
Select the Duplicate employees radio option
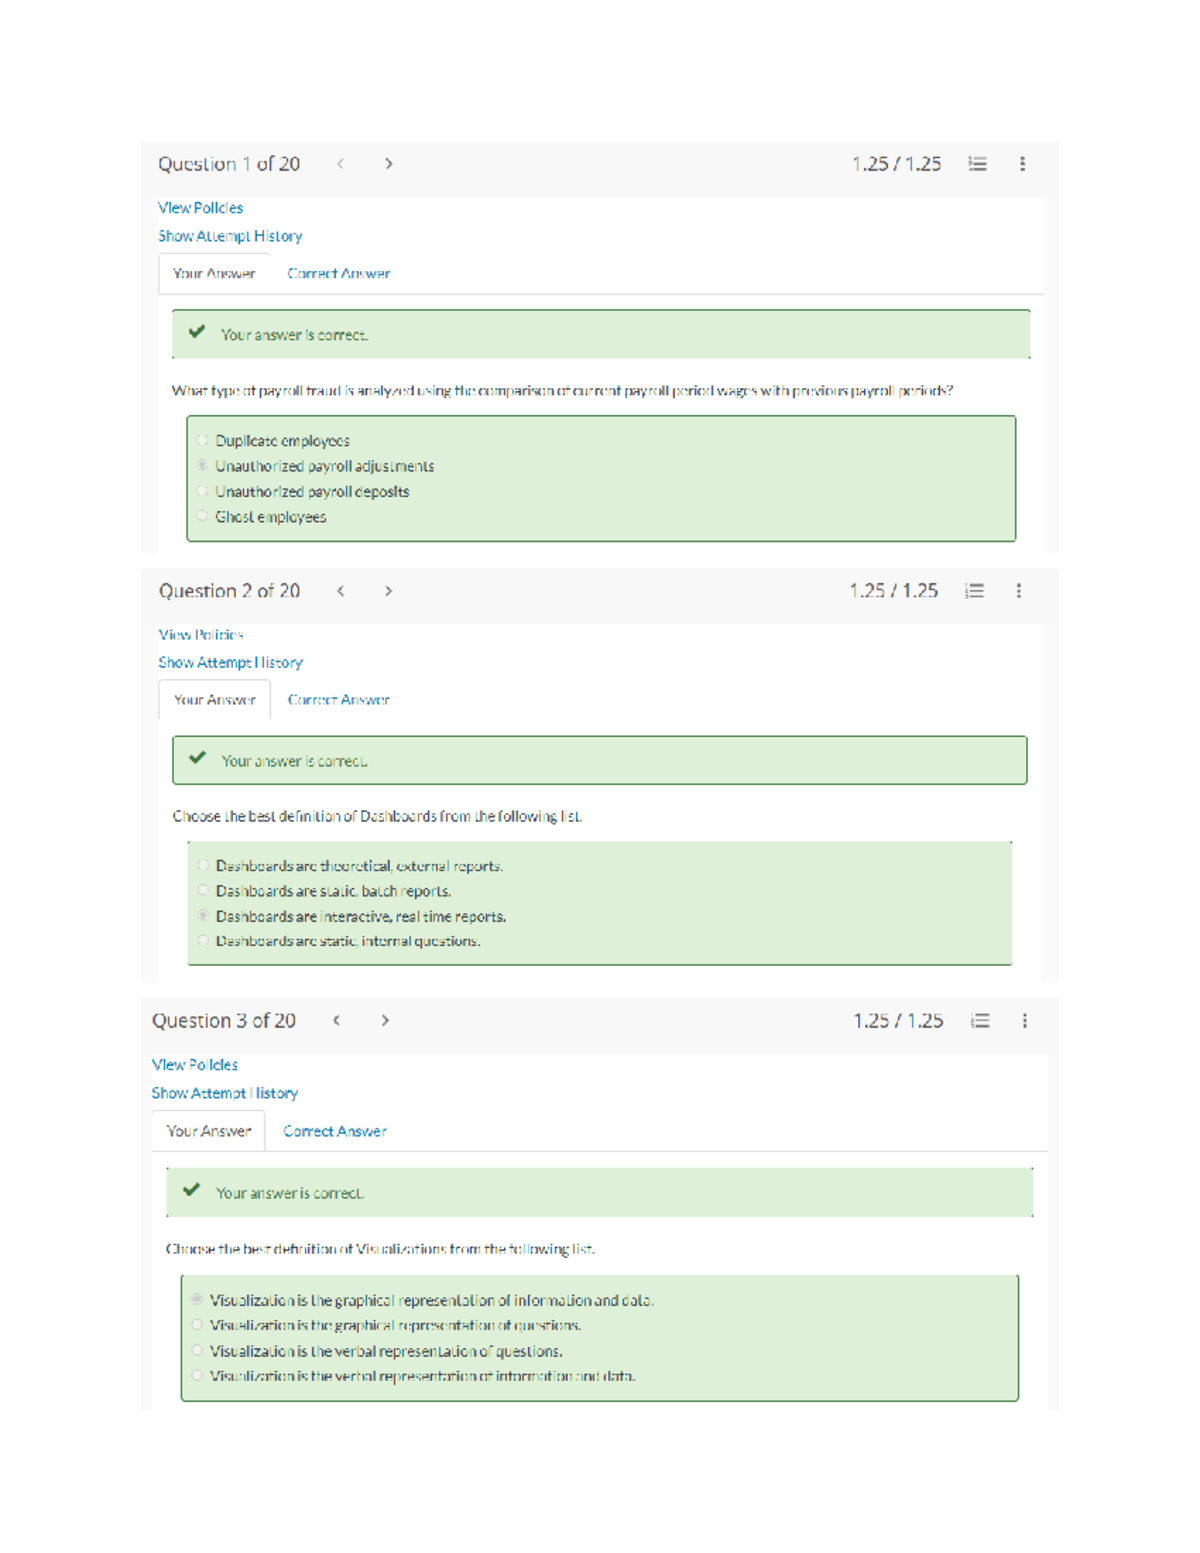point(203,441)
